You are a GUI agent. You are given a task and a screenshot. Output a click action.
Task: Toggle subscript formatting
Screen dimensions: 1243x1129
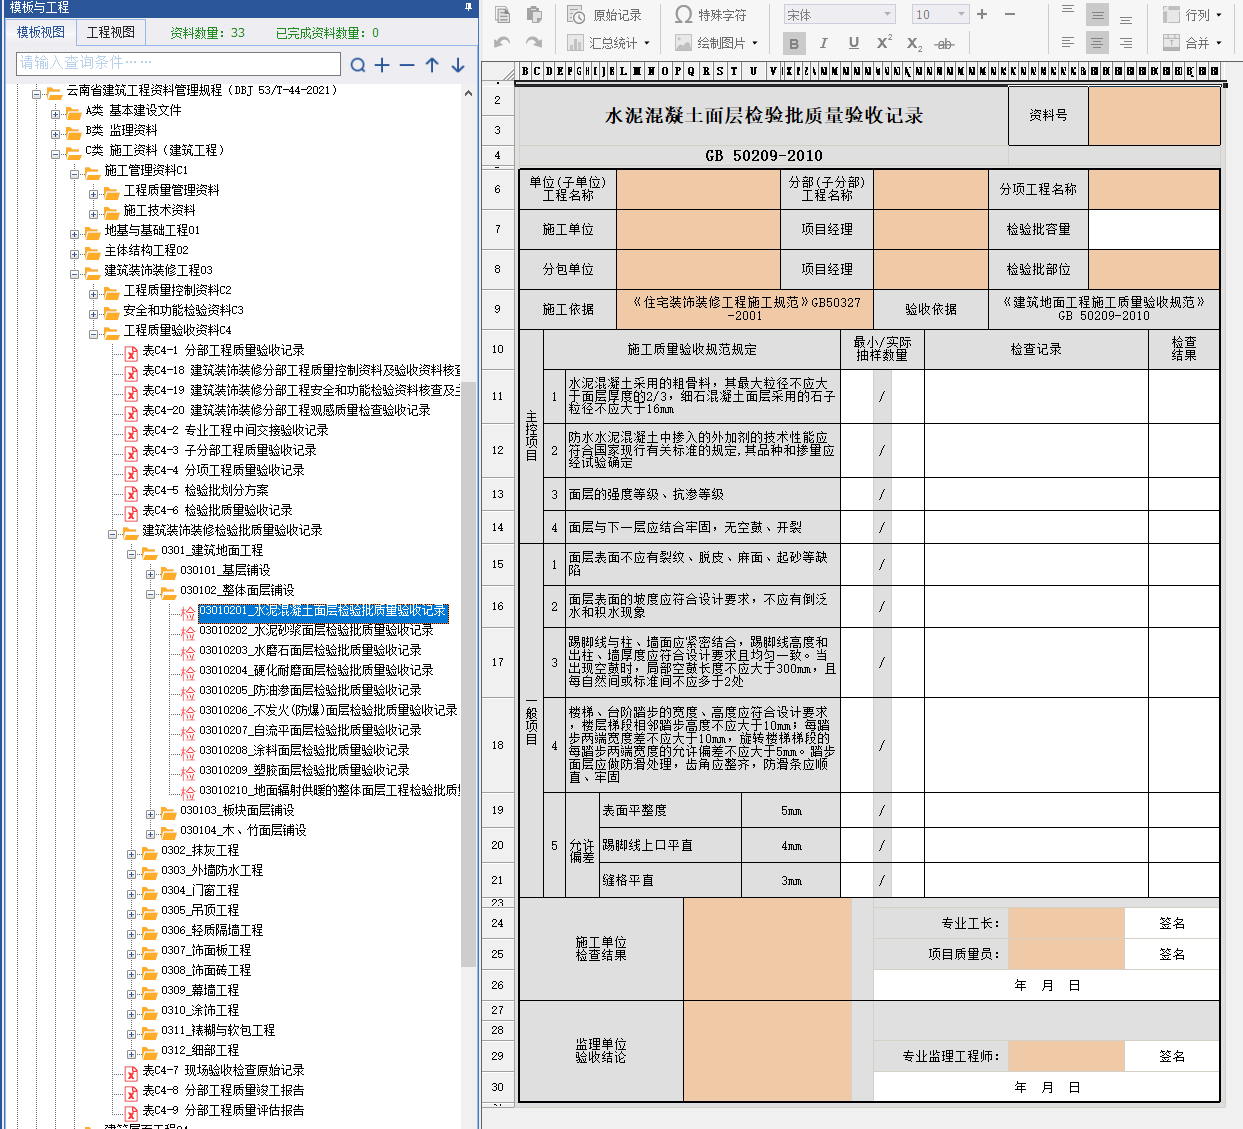click(x=914, y=43)
